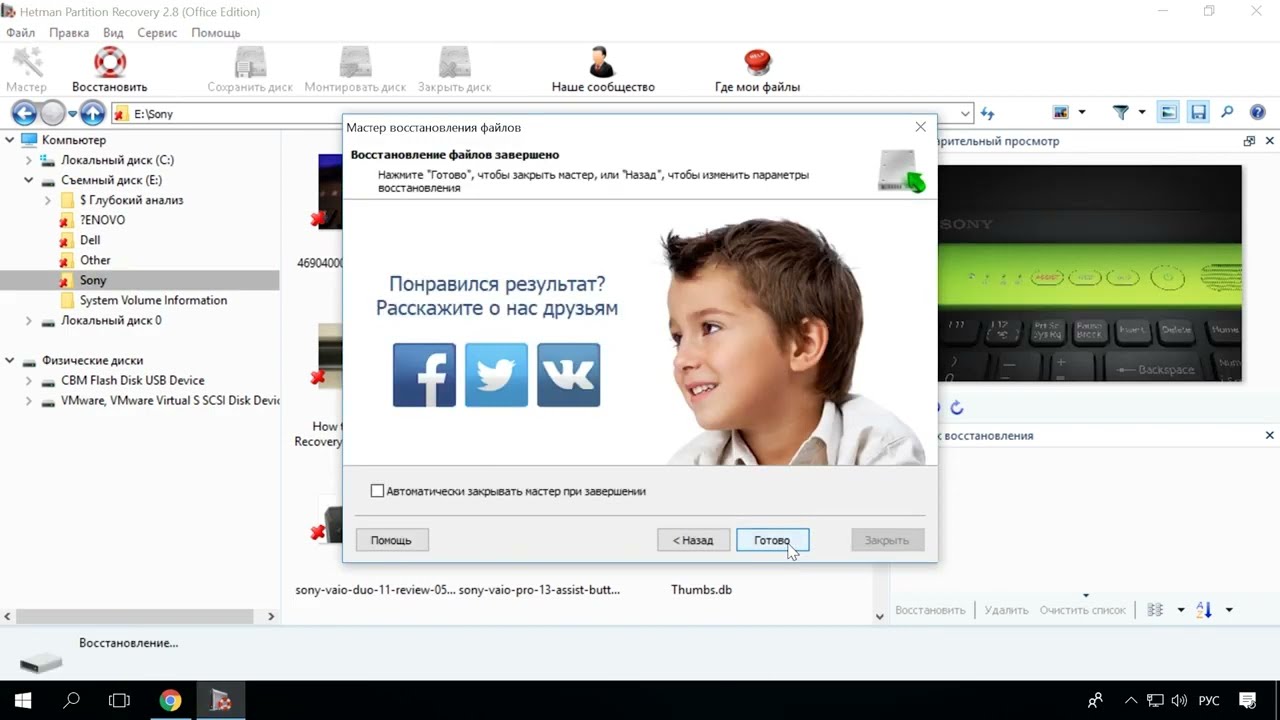This screenshot has width=1280, height=720.
Task: Open the sort order dropdown arrow in recovery list
Action: coord(1229,610)
